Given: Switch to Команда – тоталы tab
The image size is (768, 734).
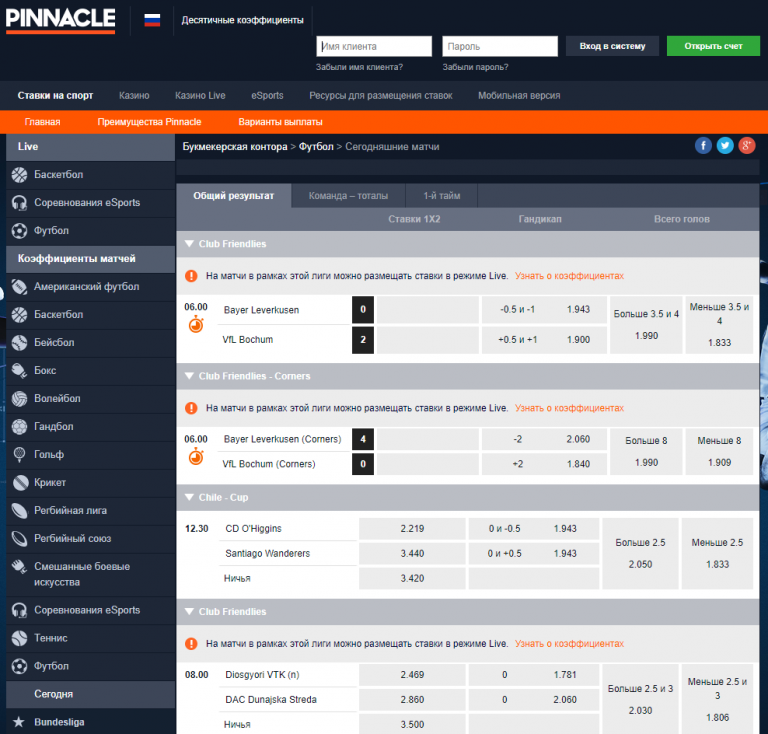Looking at the screenshot, I should click(x=348, y=196).
